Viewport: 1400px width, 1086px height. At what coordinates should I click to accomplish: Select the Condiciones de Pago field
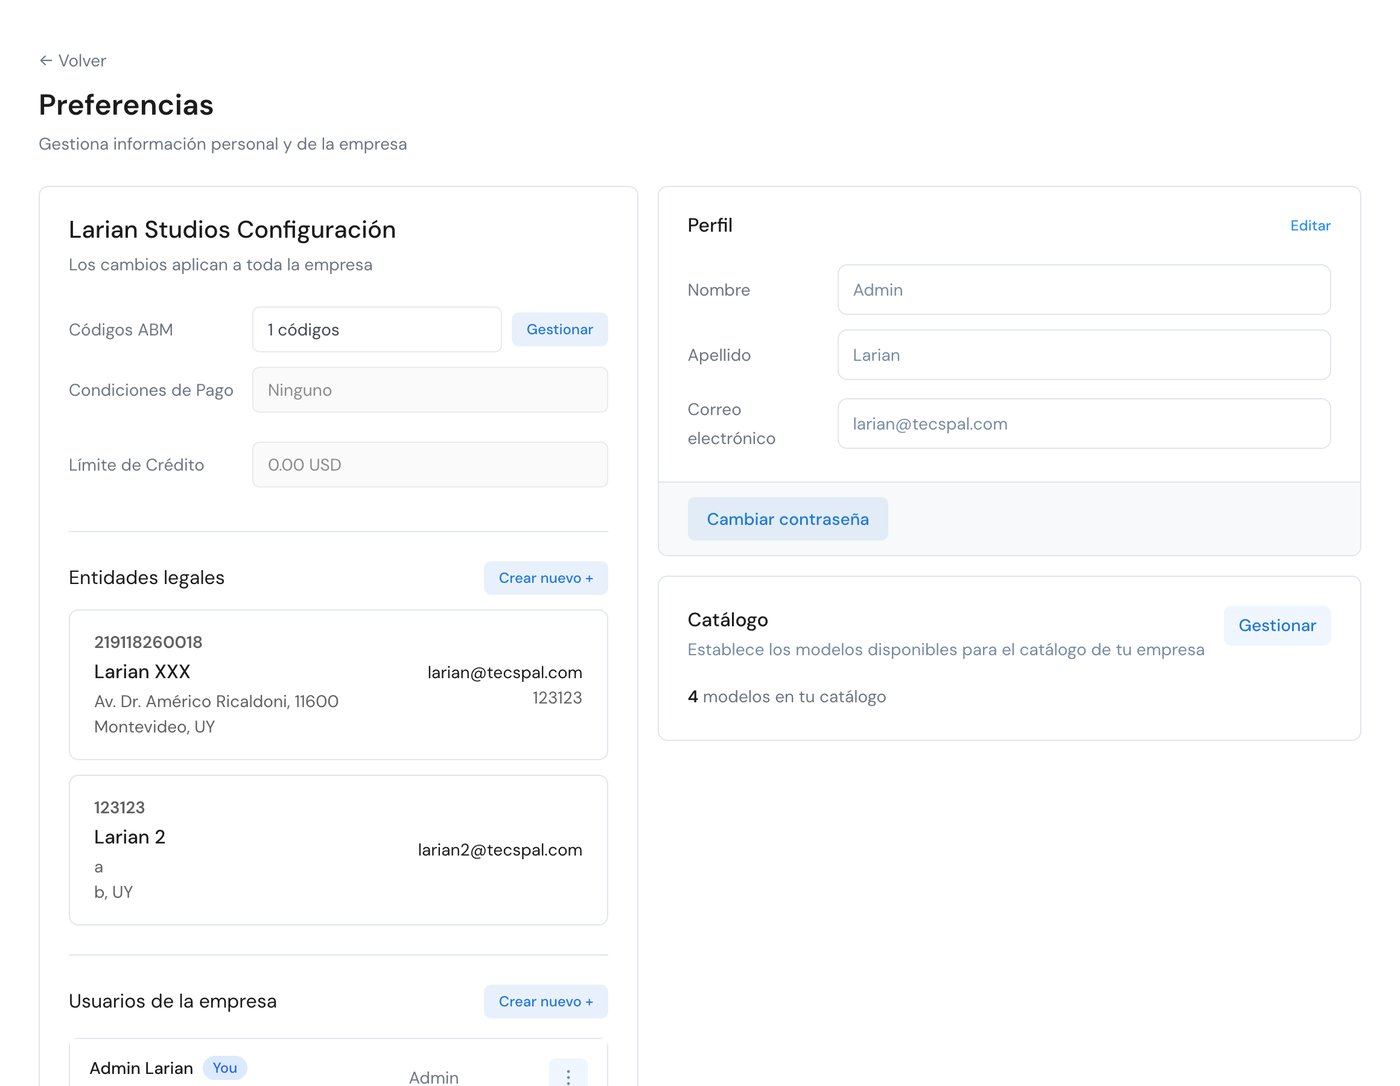click(430, 390)
